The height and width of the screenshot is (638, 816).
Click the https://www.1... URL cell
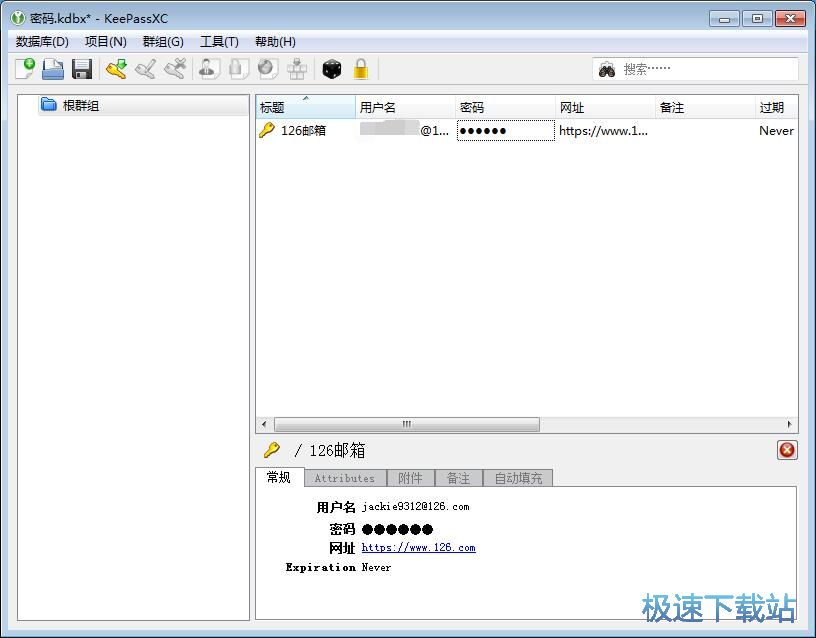coord(604,130)
